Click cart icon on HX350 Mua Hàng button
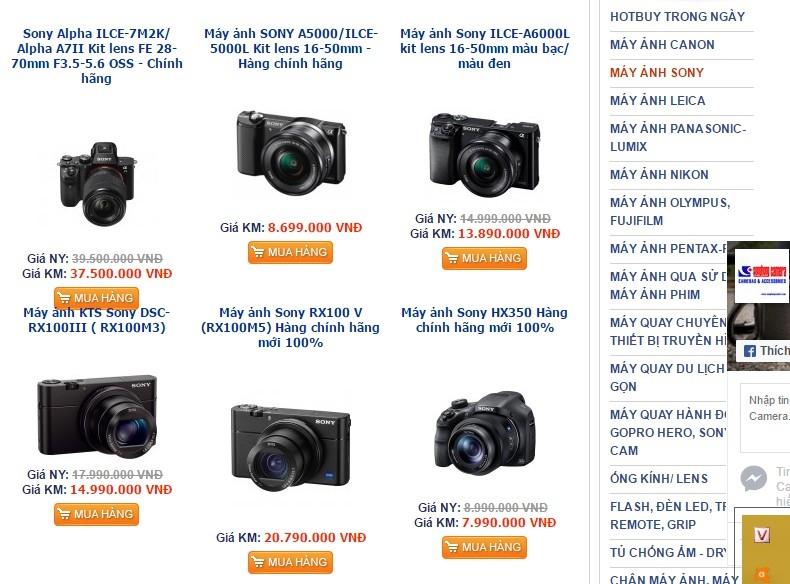This screenshot has width=790, height=584. [x=451, y=547]
